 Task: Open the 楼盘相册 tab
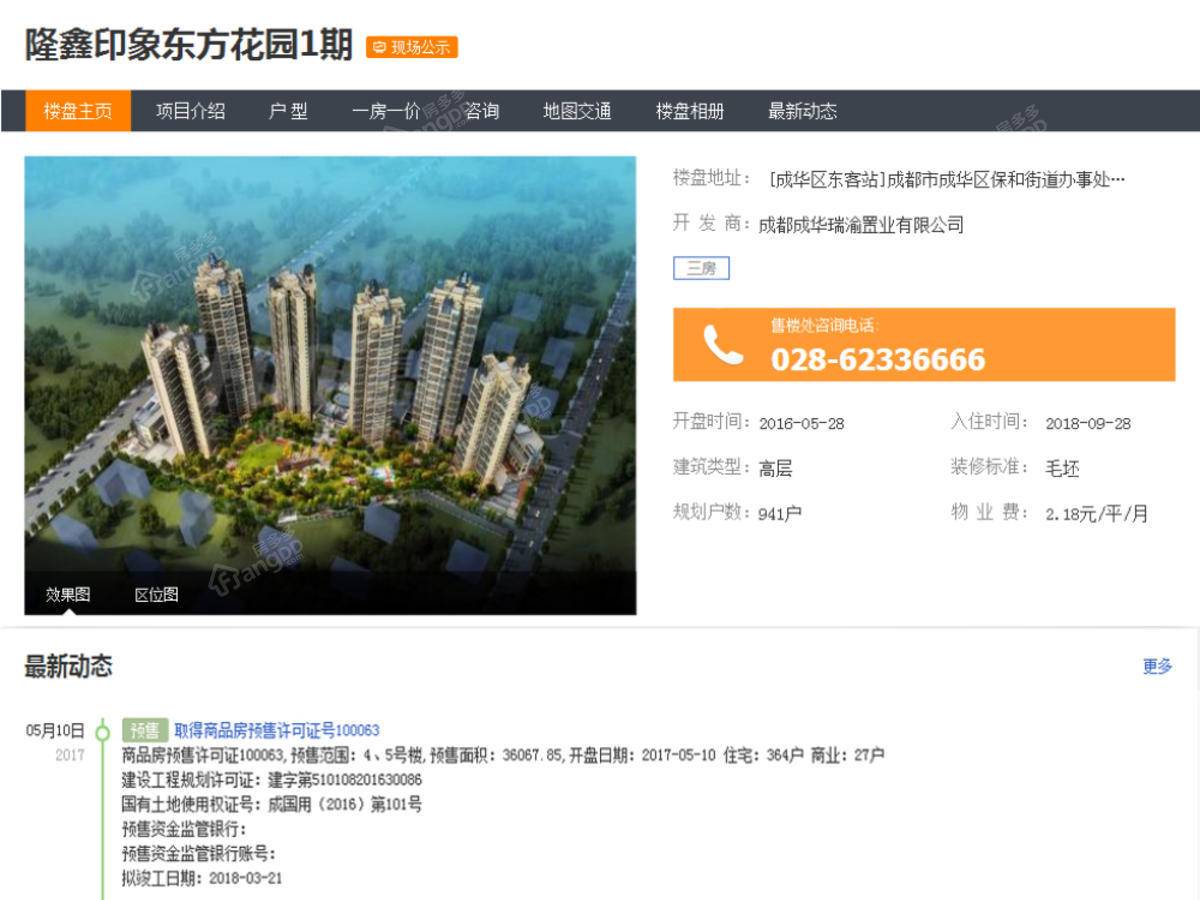tap(690, 111)
